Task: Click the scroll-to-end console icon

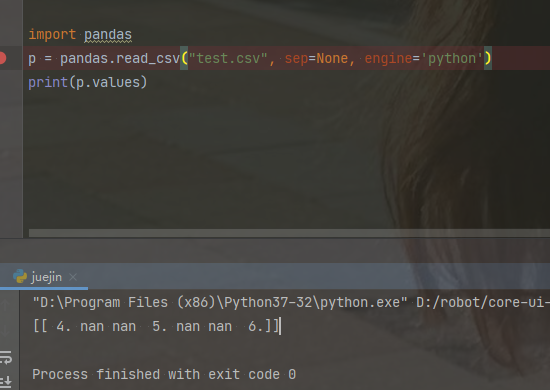Action: pyautogui.click(x=6, y=381)
